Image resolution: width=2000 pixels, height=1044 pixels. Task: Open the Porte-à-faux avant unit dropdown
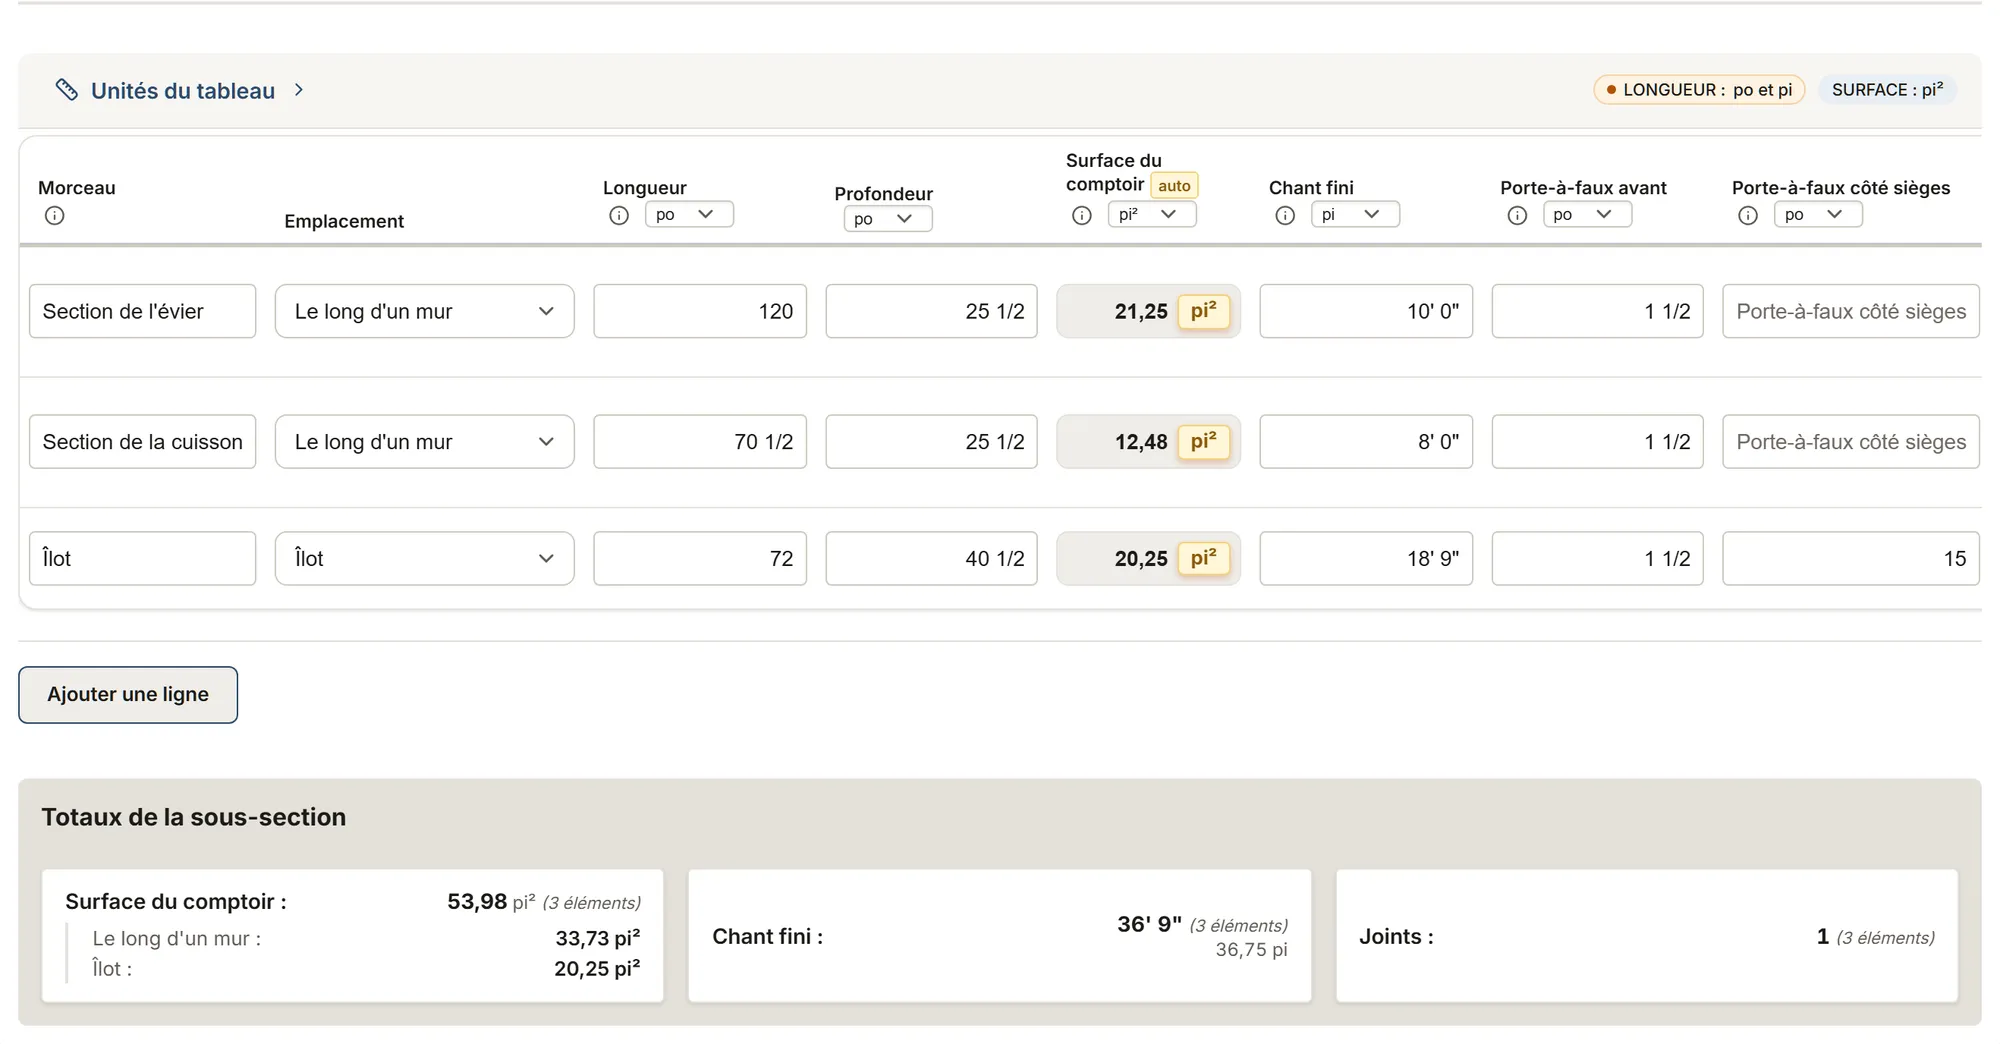(x=1587, y=214)
